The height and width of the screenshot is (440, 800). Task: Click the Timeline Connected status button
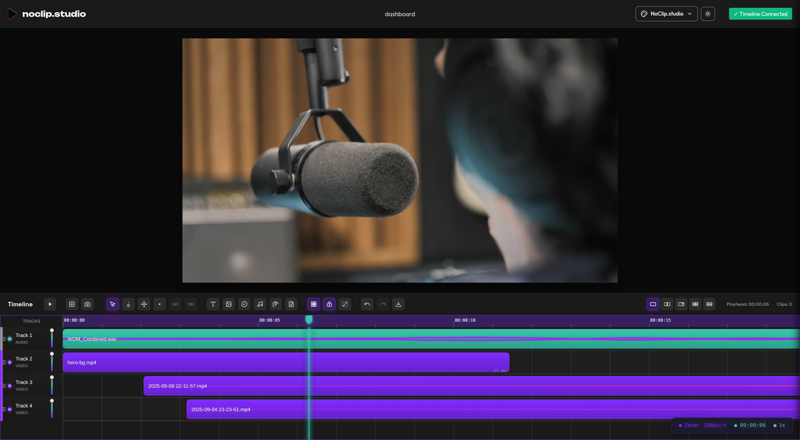click(x=760, y=14)
